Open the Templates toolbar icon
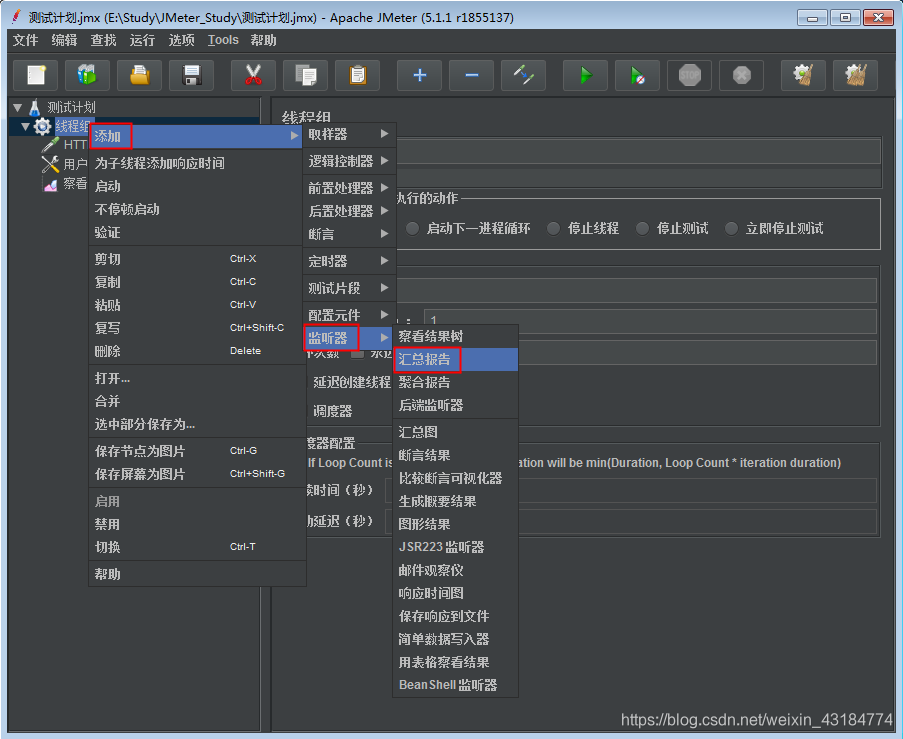The image size is (903, 739). pyautogui.click(x=87, y=75)
